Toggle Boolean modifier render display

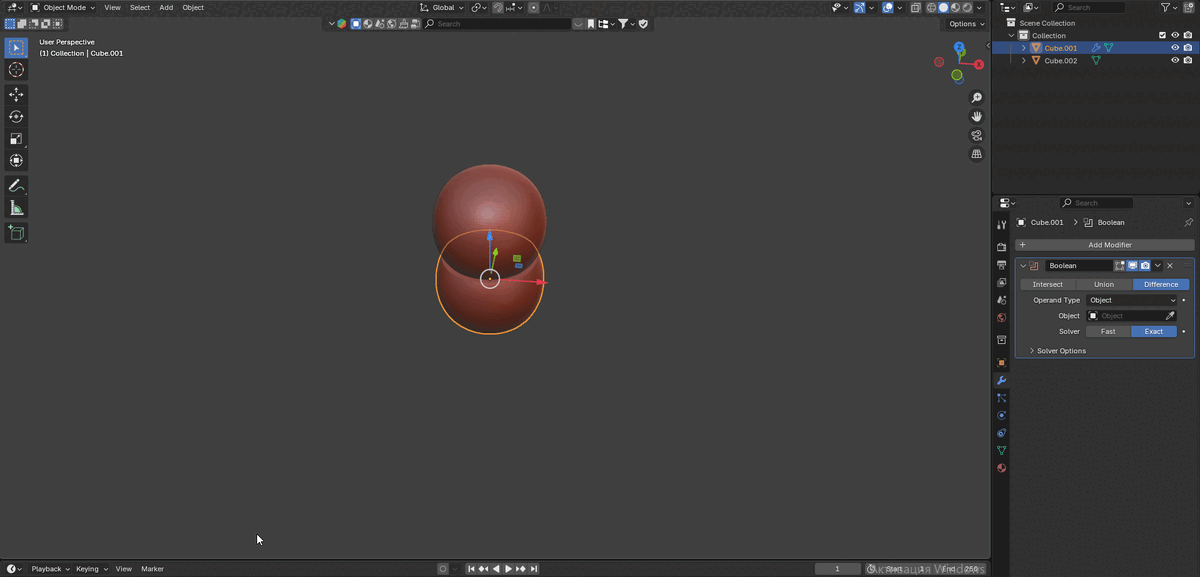coord(1145,266)
